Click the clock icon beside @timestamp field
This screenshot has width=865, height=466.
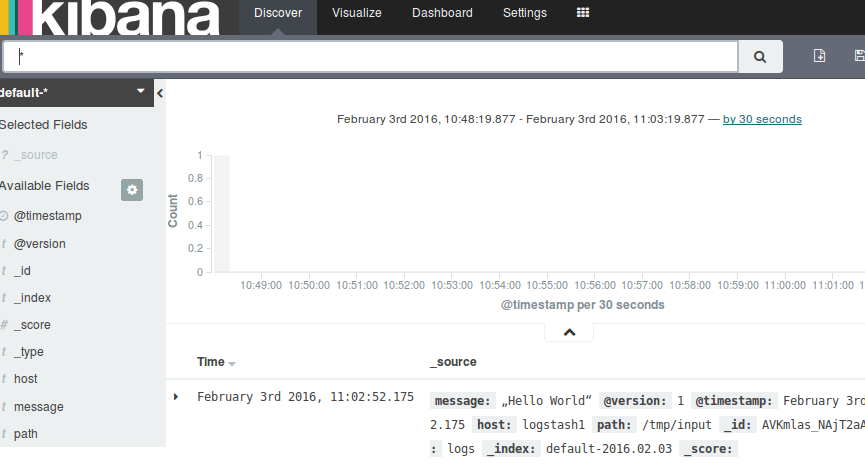click(5, 216)
